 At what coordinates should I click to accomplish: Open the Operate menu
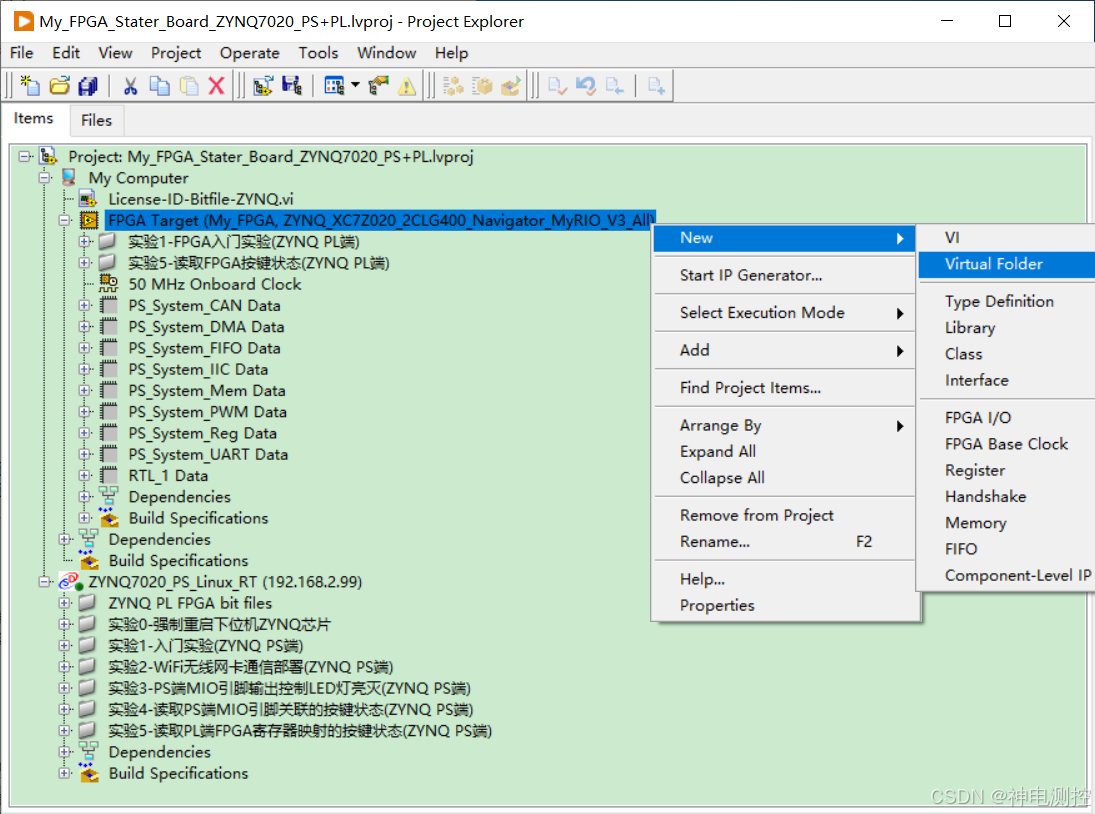[x=249, y=53]
